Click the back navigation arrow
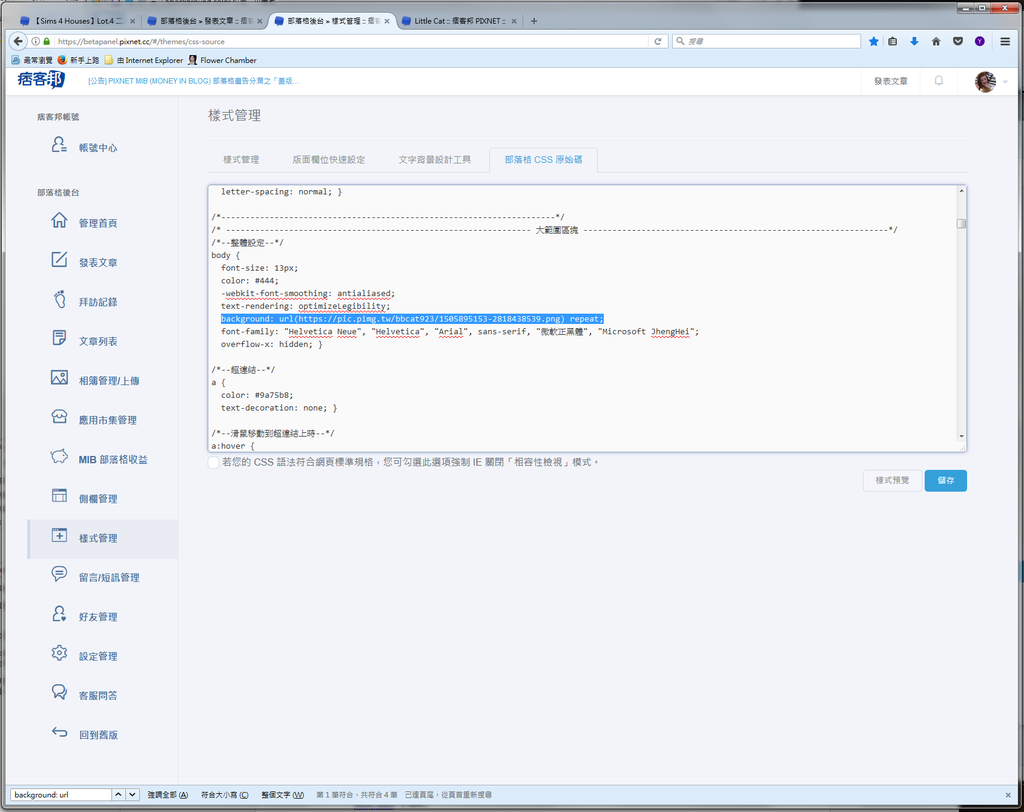Image resolution: width=1024 pixels, height=812 pixels. tap(18, 41)
